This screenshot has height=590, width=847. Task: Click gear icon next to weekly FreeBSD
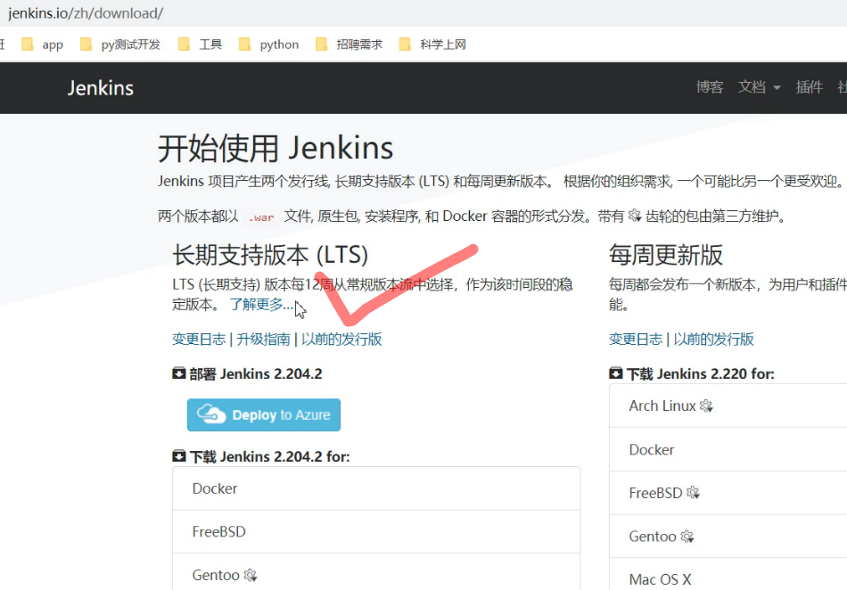click(693, 493)
